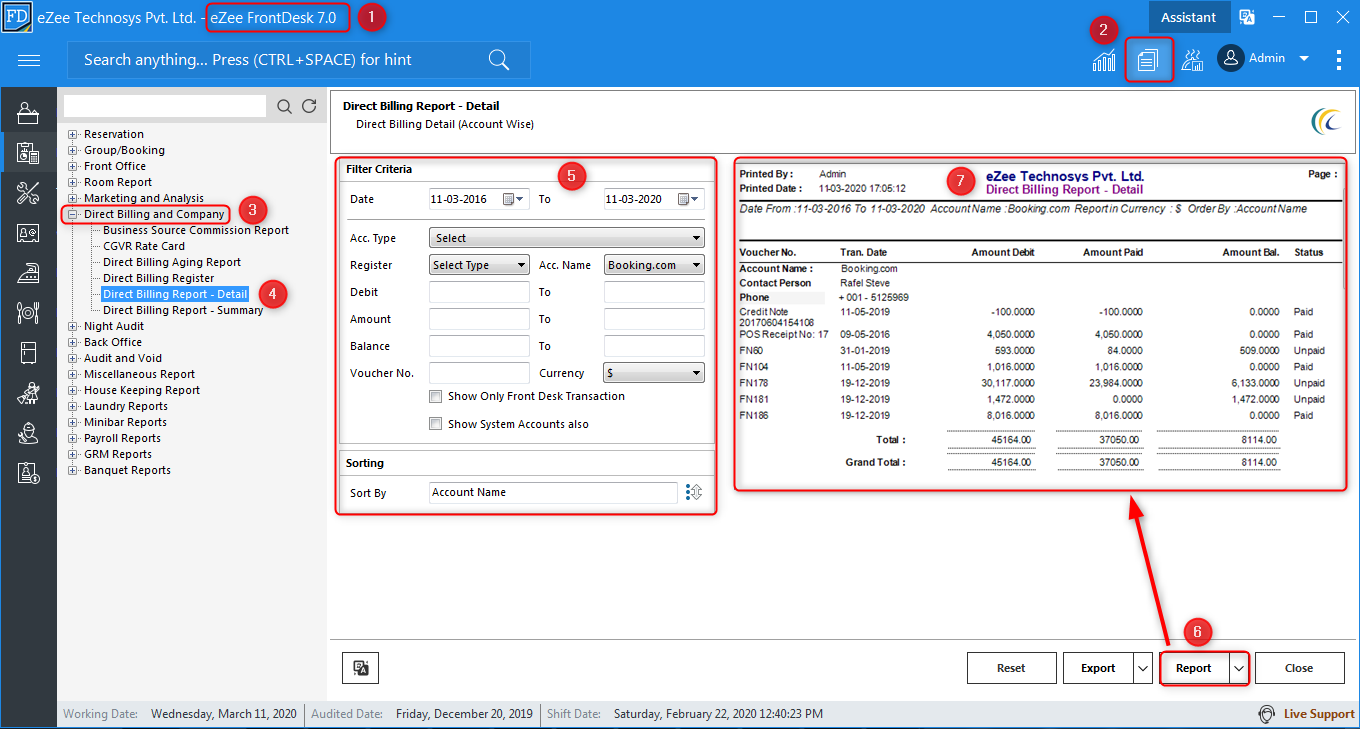The width and height of the screenshot is (1360, 729).
Task: Click the Amount To input field
Action: 654,319
